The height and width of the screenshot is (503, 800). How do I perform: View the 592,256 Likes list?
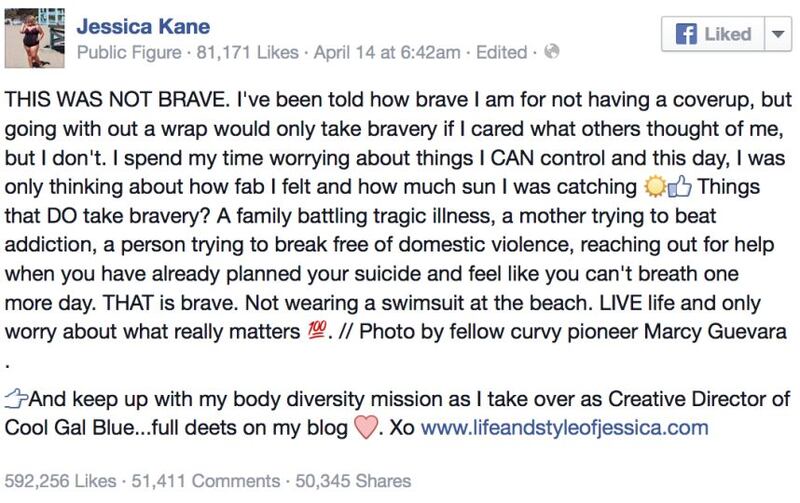click(60, 481)
